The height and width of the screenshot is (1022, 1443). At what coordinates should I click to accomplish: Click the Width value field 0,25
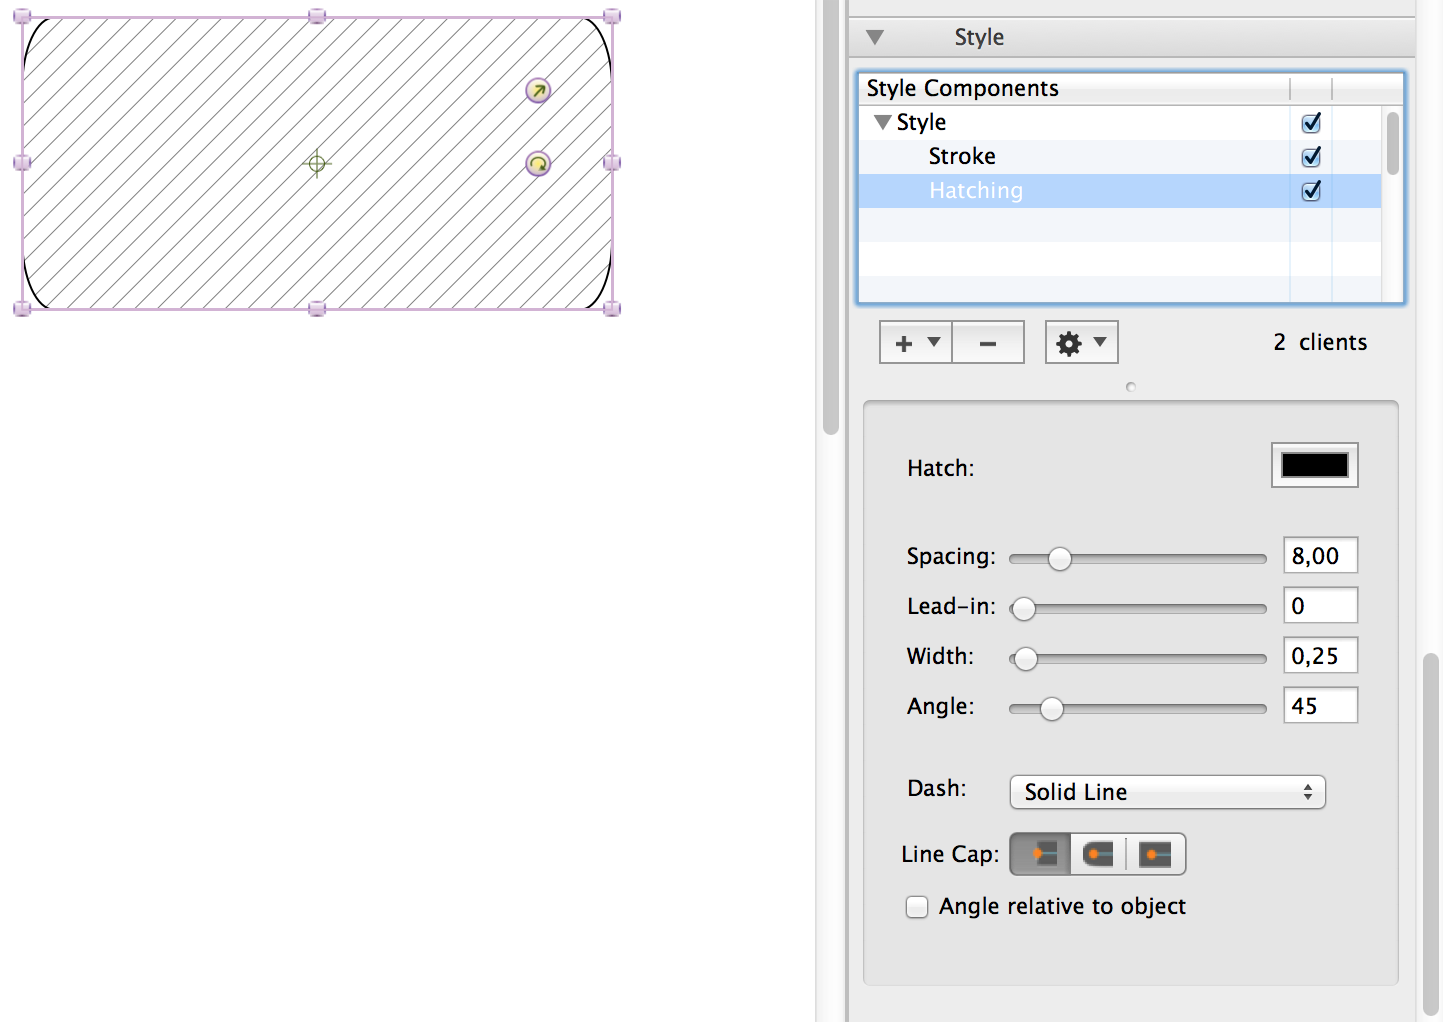(x=1320, y=656)
